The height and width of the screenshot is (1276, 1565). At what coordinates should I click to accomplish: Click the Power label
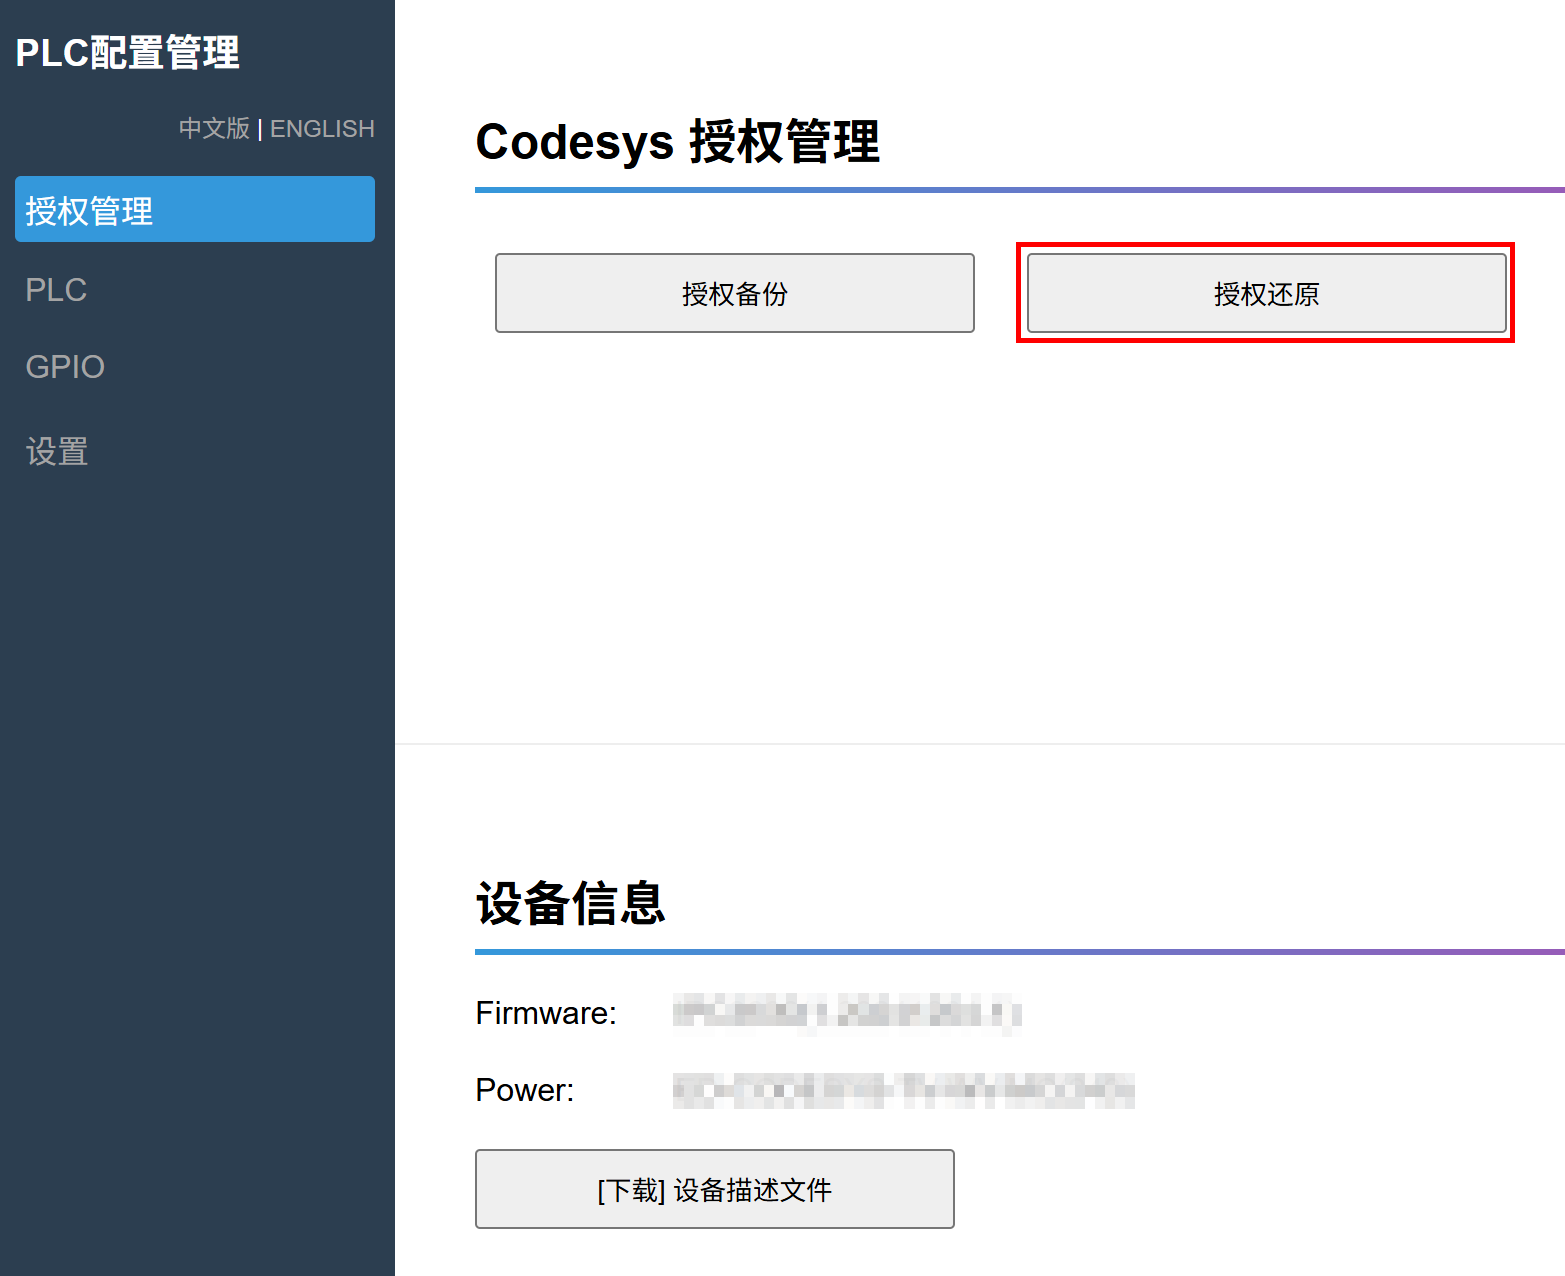[x=525, y=1090]
